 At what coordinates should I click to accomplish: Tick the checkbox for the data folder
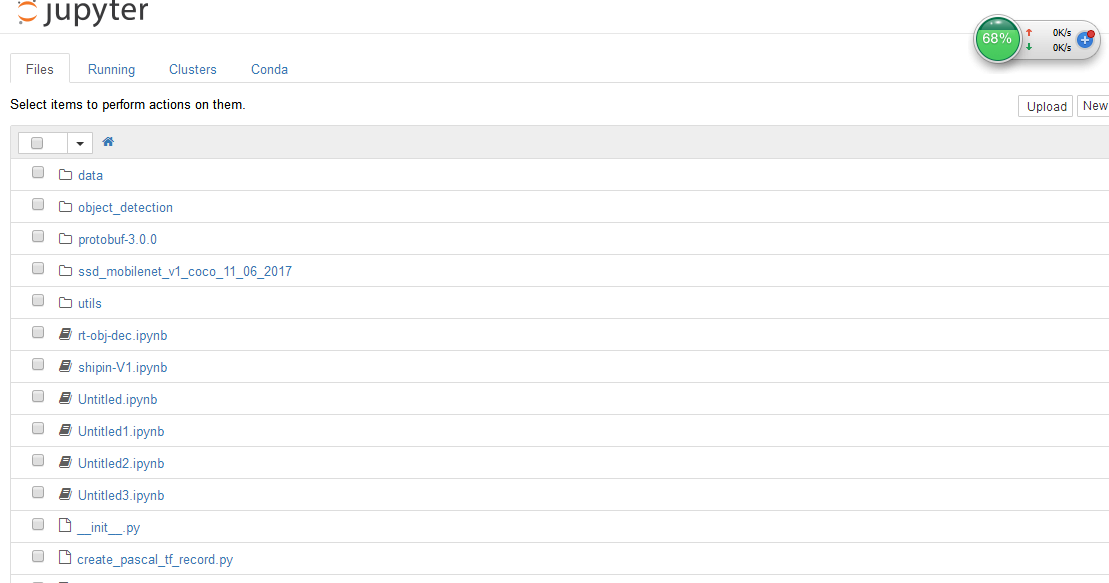click(x=38, y=173)
